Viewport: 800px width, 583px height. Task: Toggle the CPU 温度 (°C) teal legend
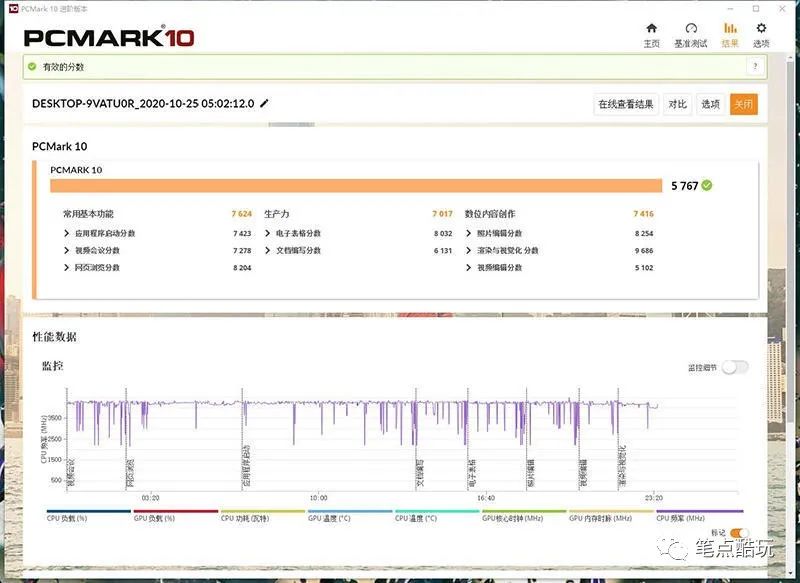437,515
